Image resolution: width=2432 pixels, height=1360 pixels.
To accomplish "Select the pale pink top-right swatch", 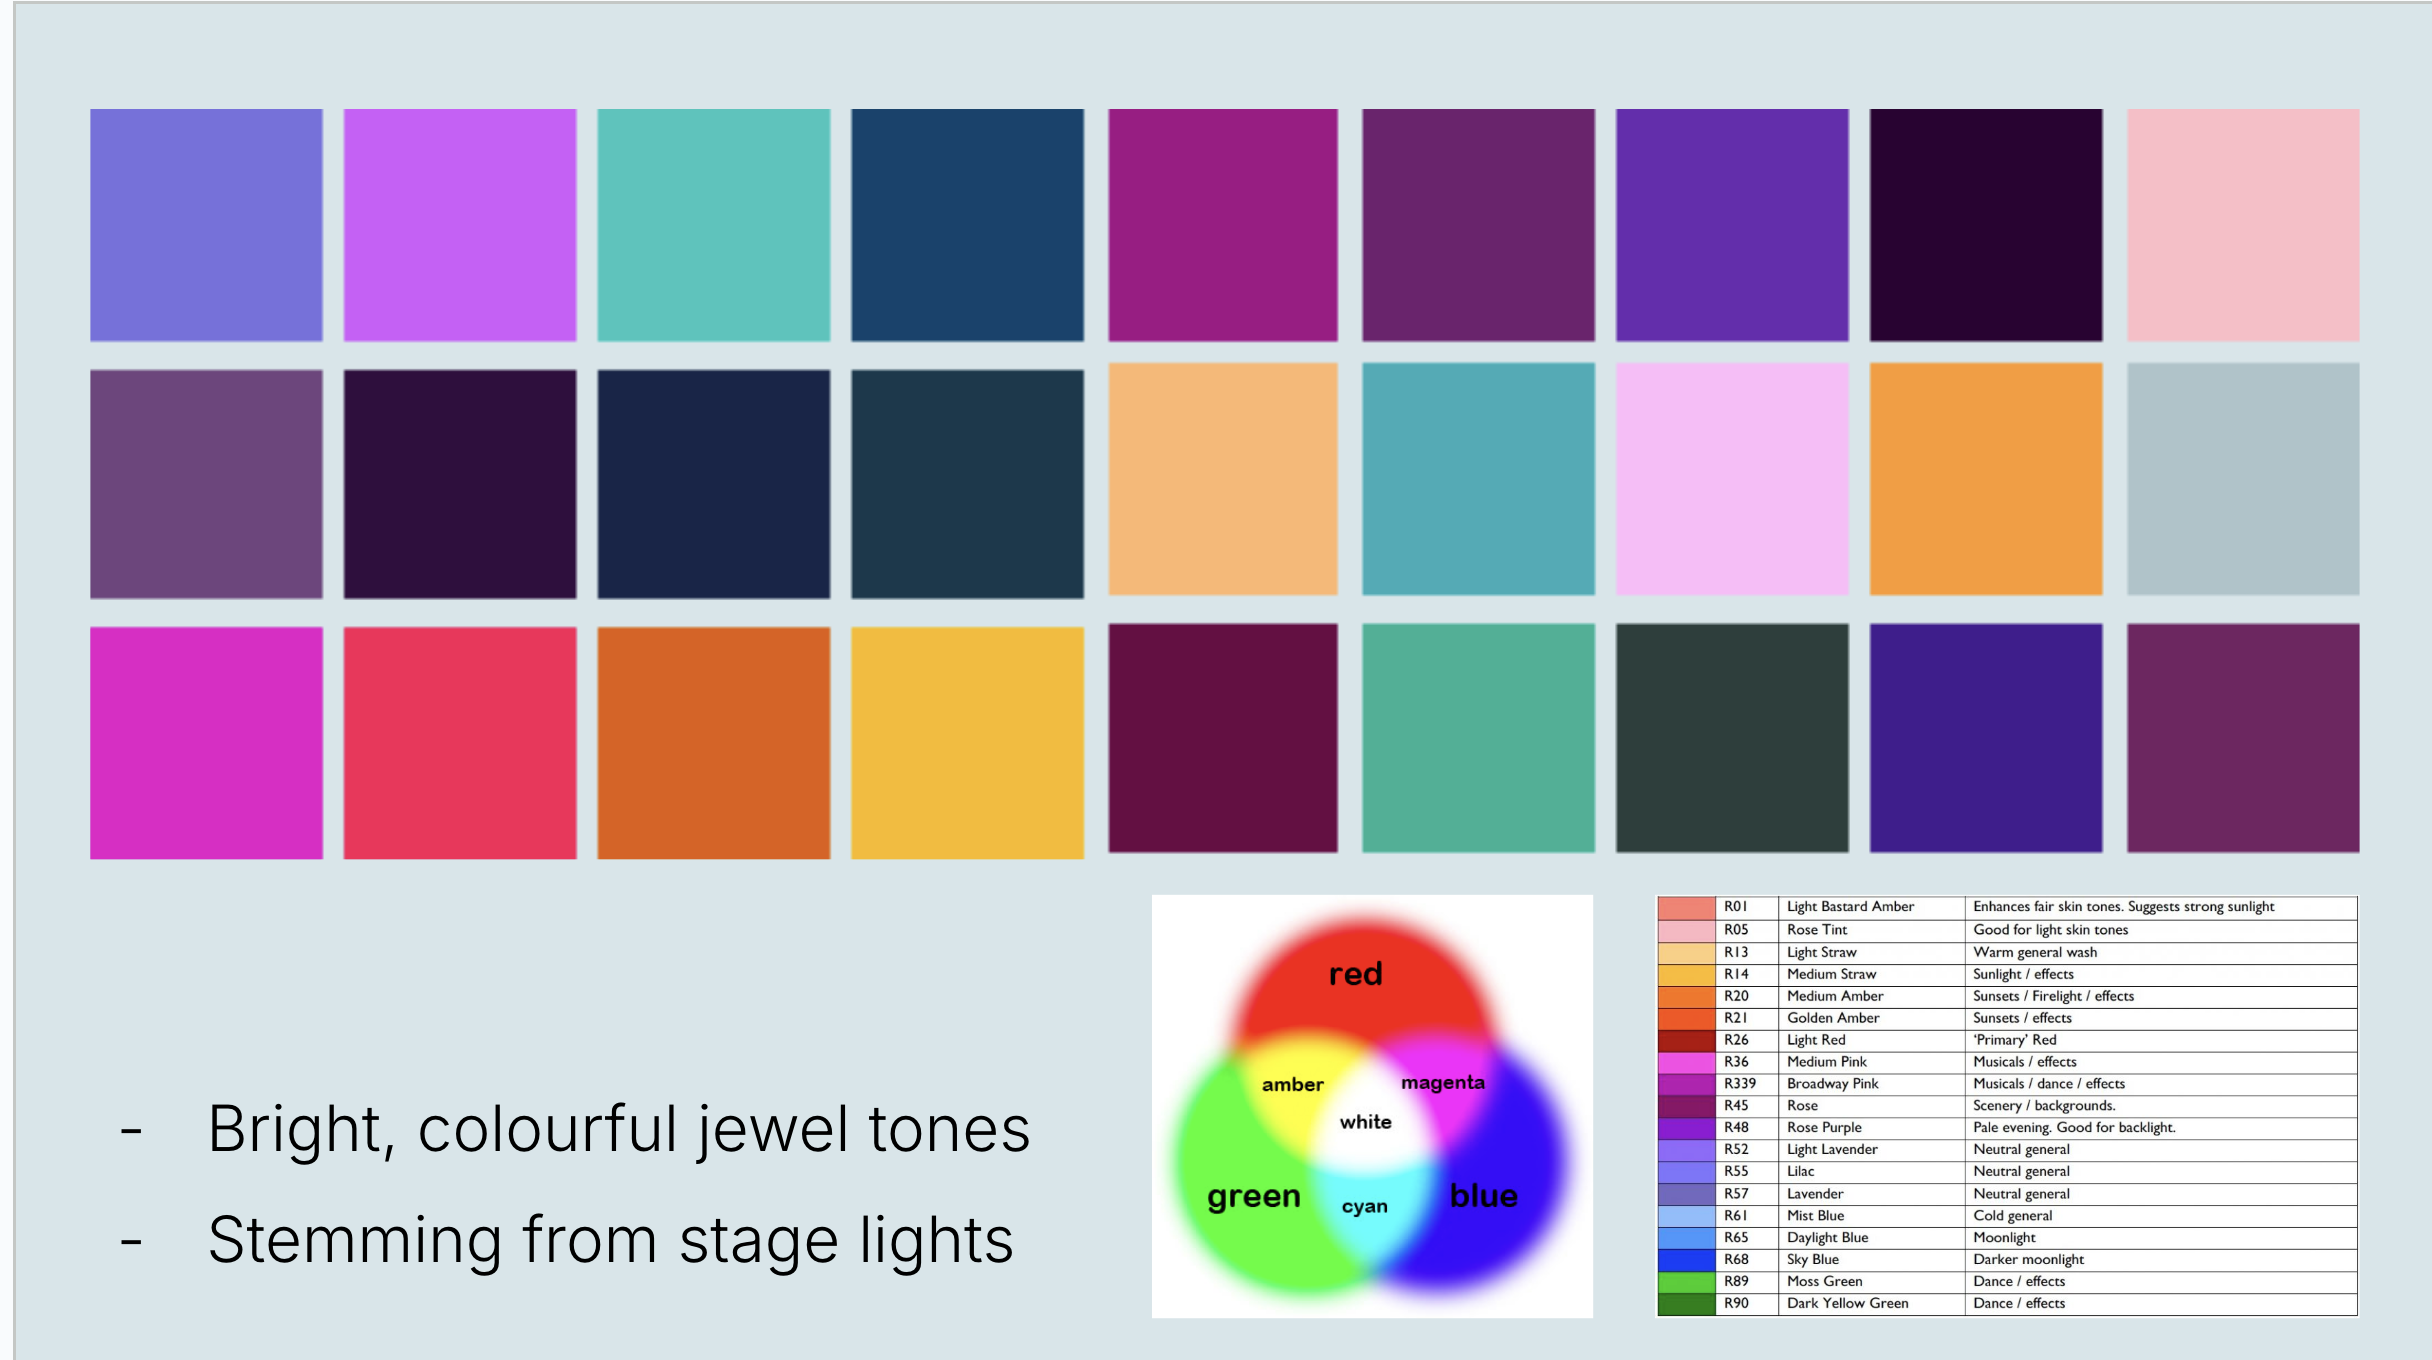I will (x=2242, y=225).
